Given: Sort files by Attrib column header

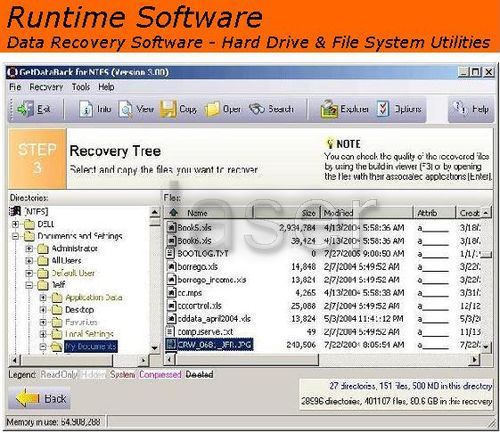Looking at the screenshot, I should pyautogui.click(x=435, y=213).
